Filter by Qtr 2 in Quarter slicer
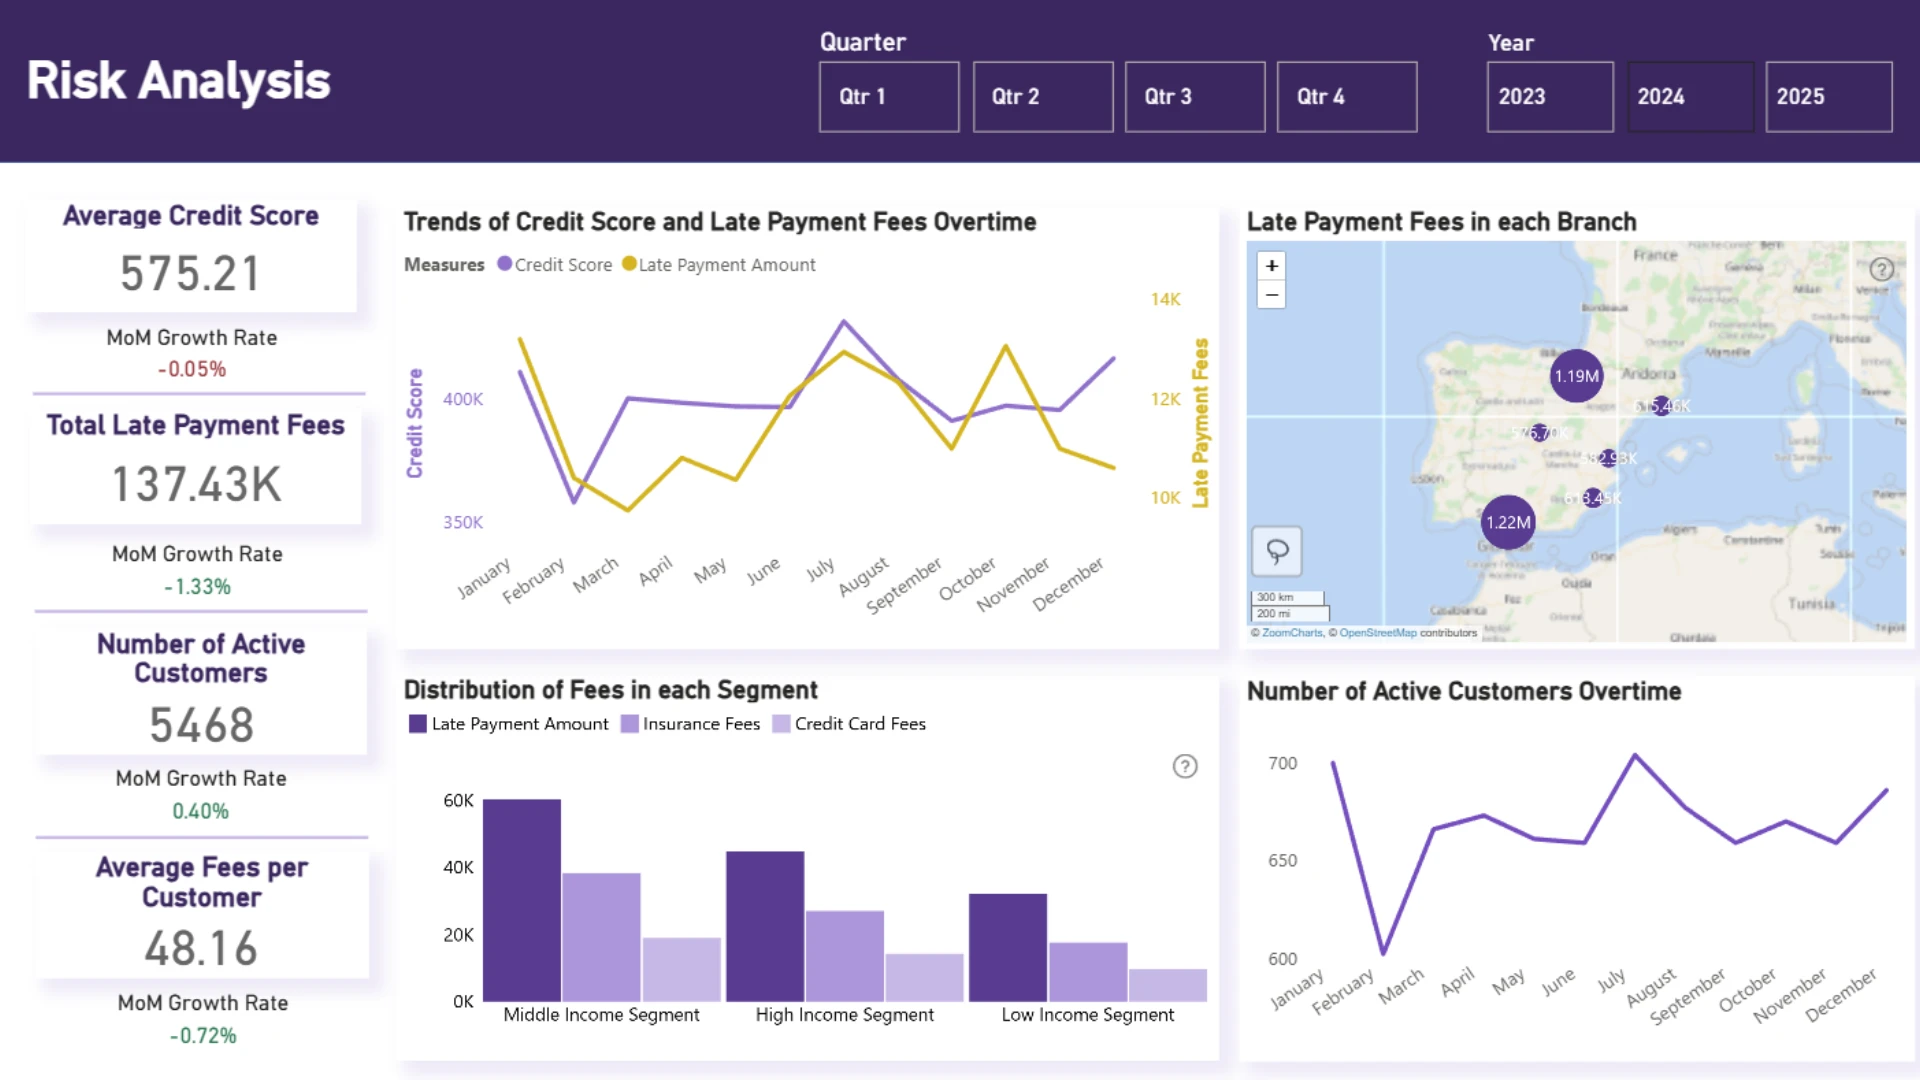Viewport: 1920px width, 1080px height. [x=1043, y=97]
